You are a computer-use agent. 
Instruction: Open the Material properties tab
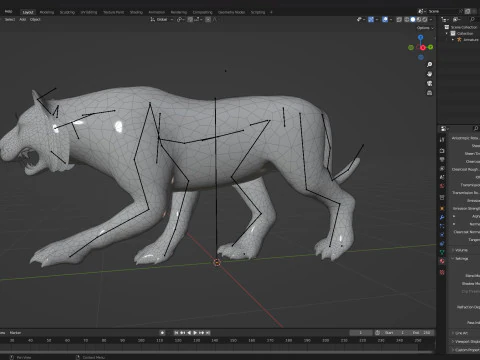[442, 261]
